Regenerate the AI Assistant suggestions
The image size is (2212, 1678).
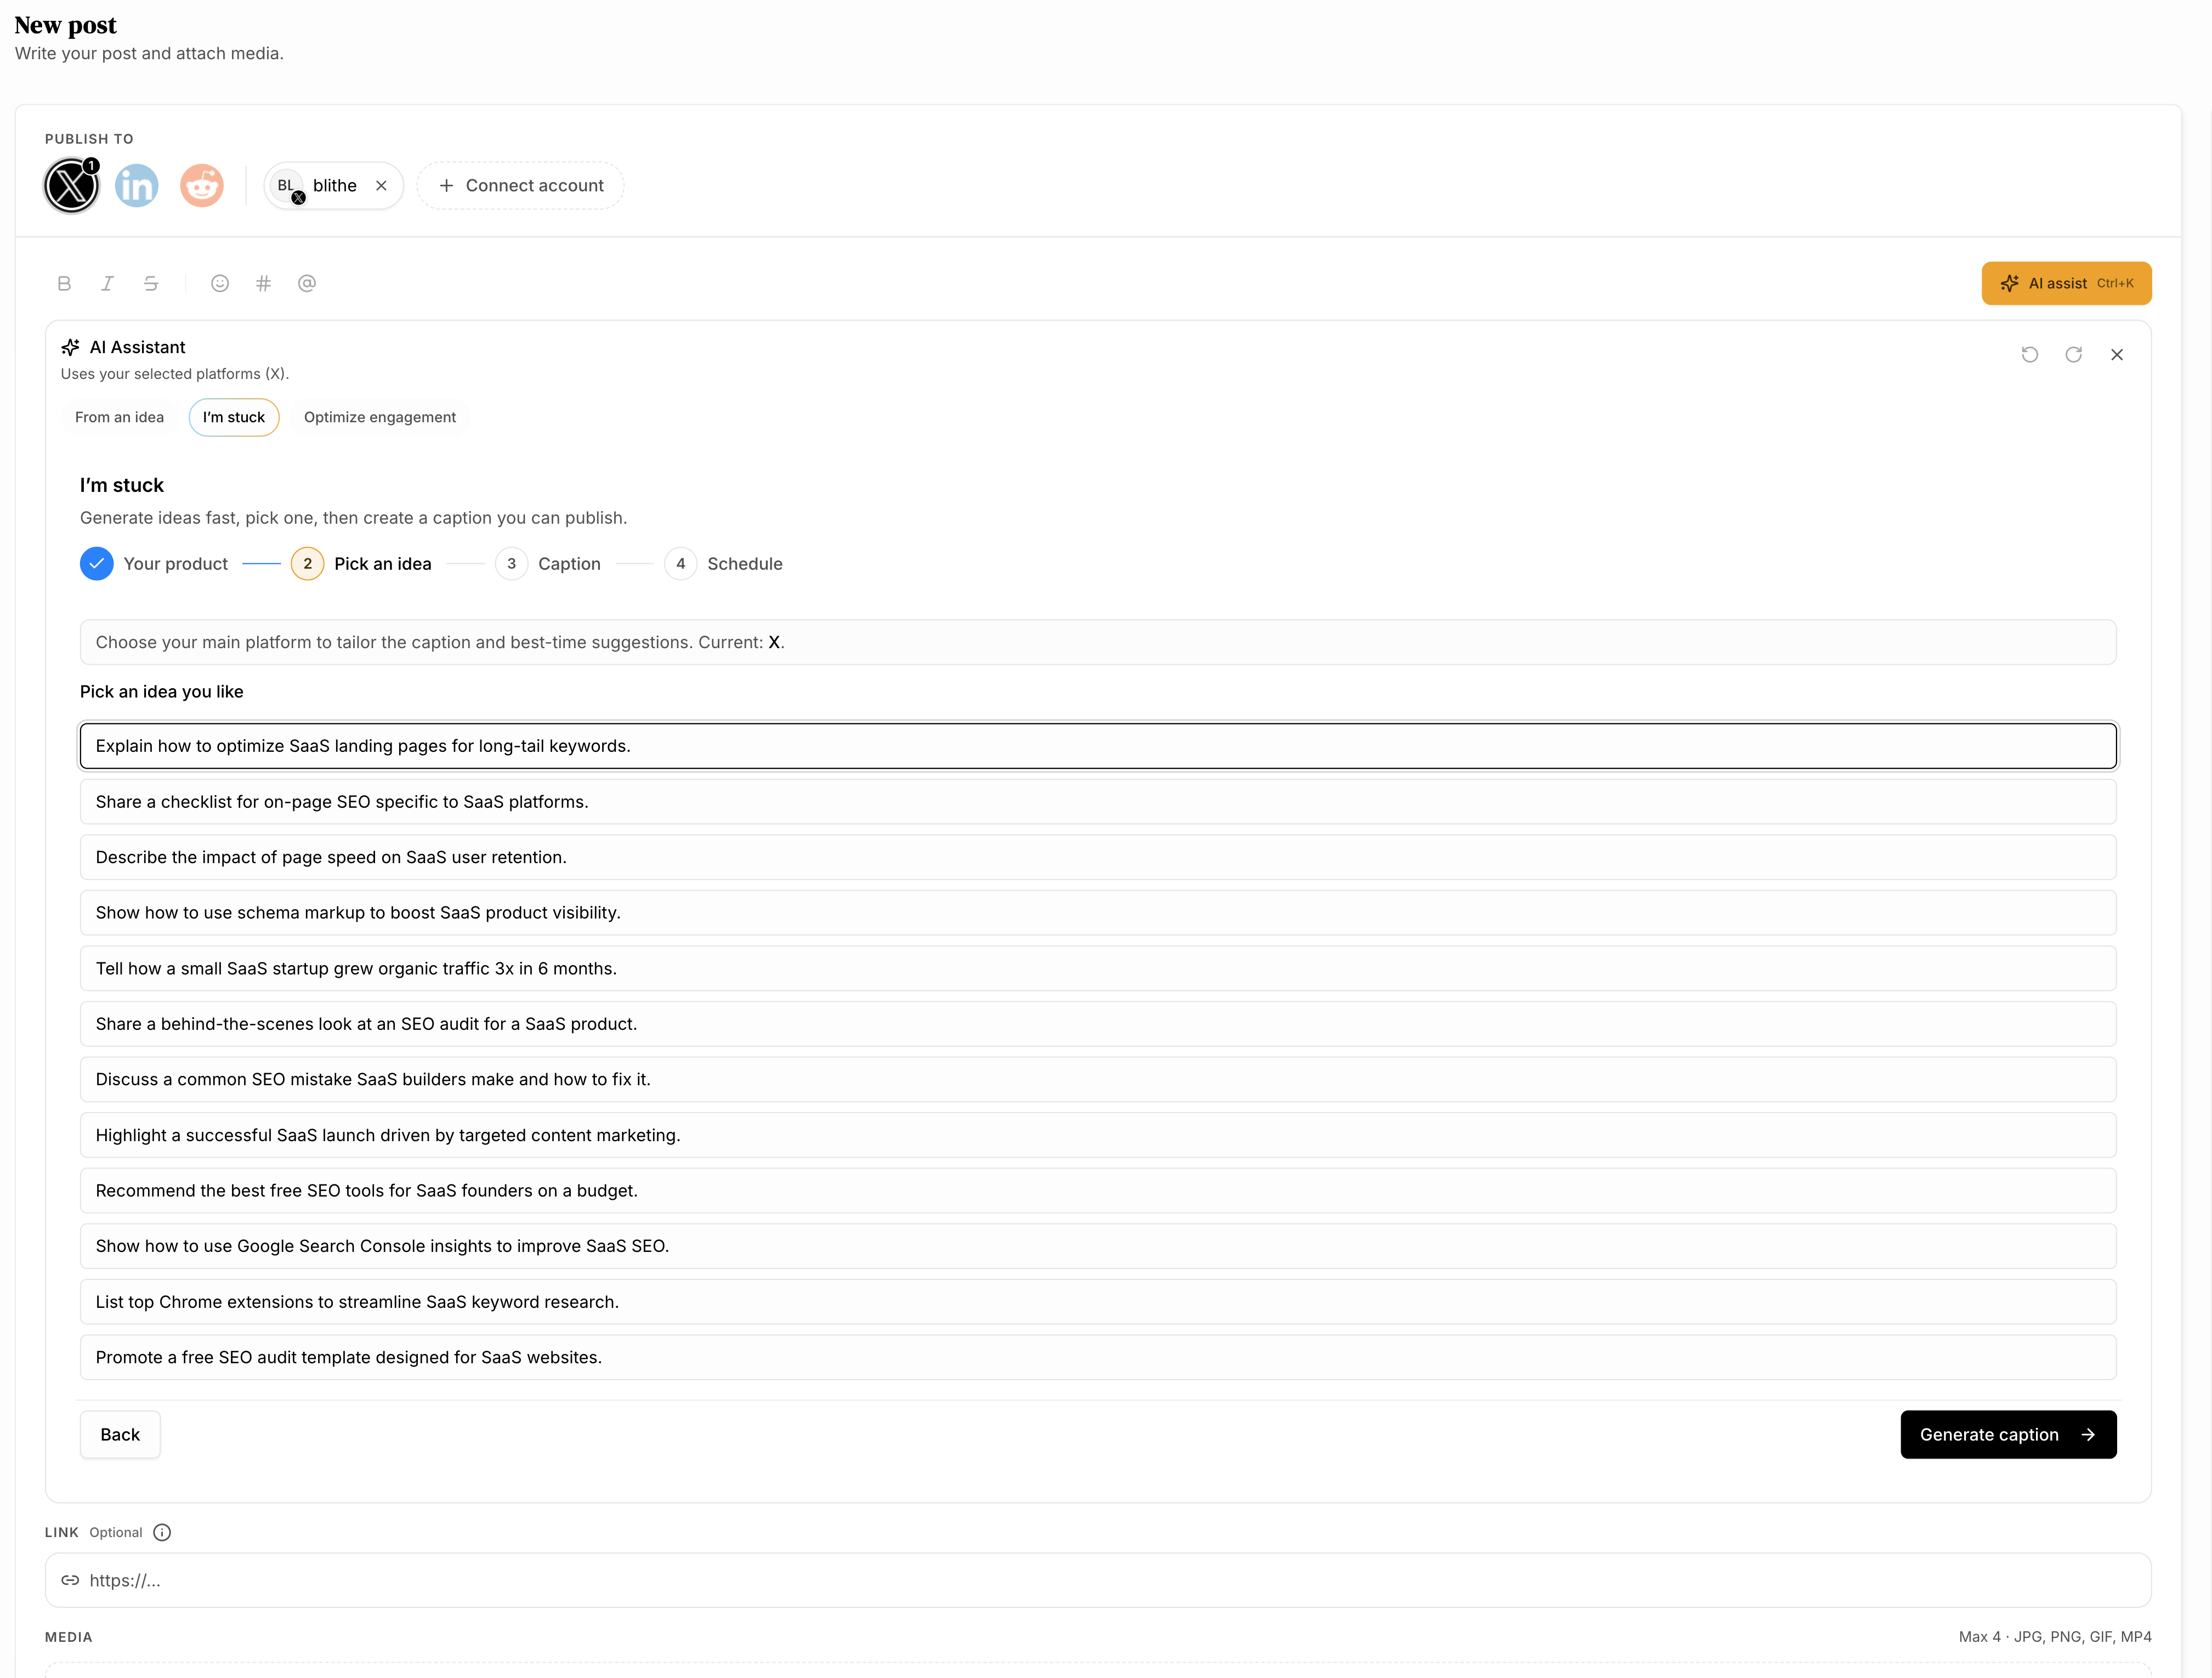coord(2074,354)
